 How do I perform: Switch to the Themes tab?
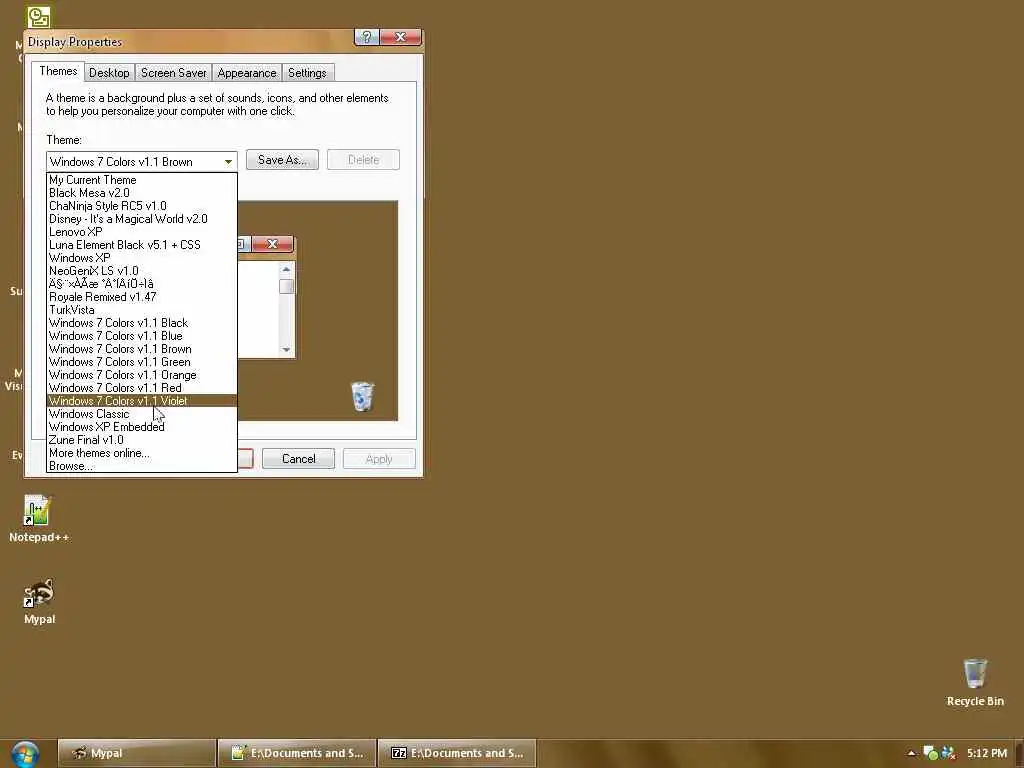point(58,71)
